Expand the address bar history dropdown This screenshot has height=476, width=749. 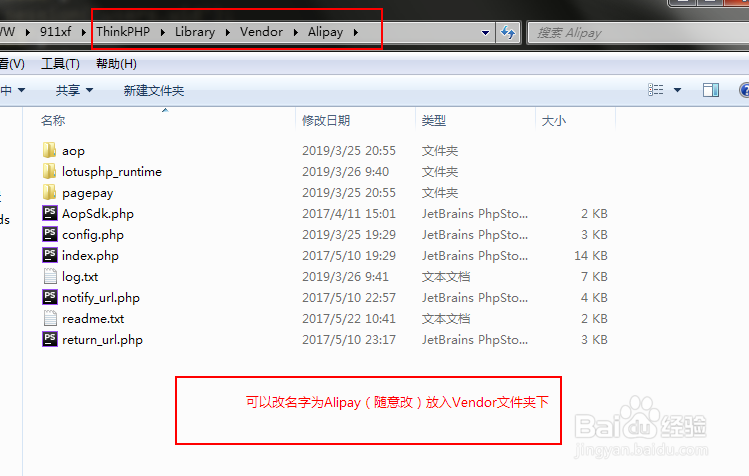[485, 33]
